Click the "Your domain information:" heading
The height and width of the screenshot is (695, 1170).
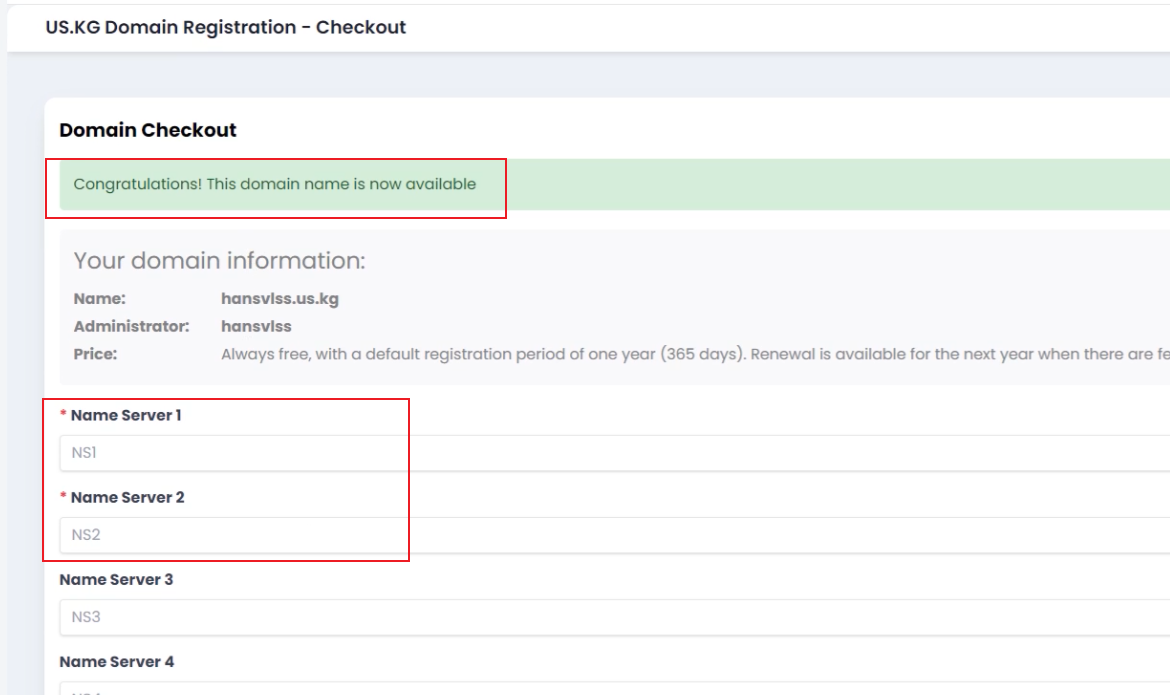(219, 261)
